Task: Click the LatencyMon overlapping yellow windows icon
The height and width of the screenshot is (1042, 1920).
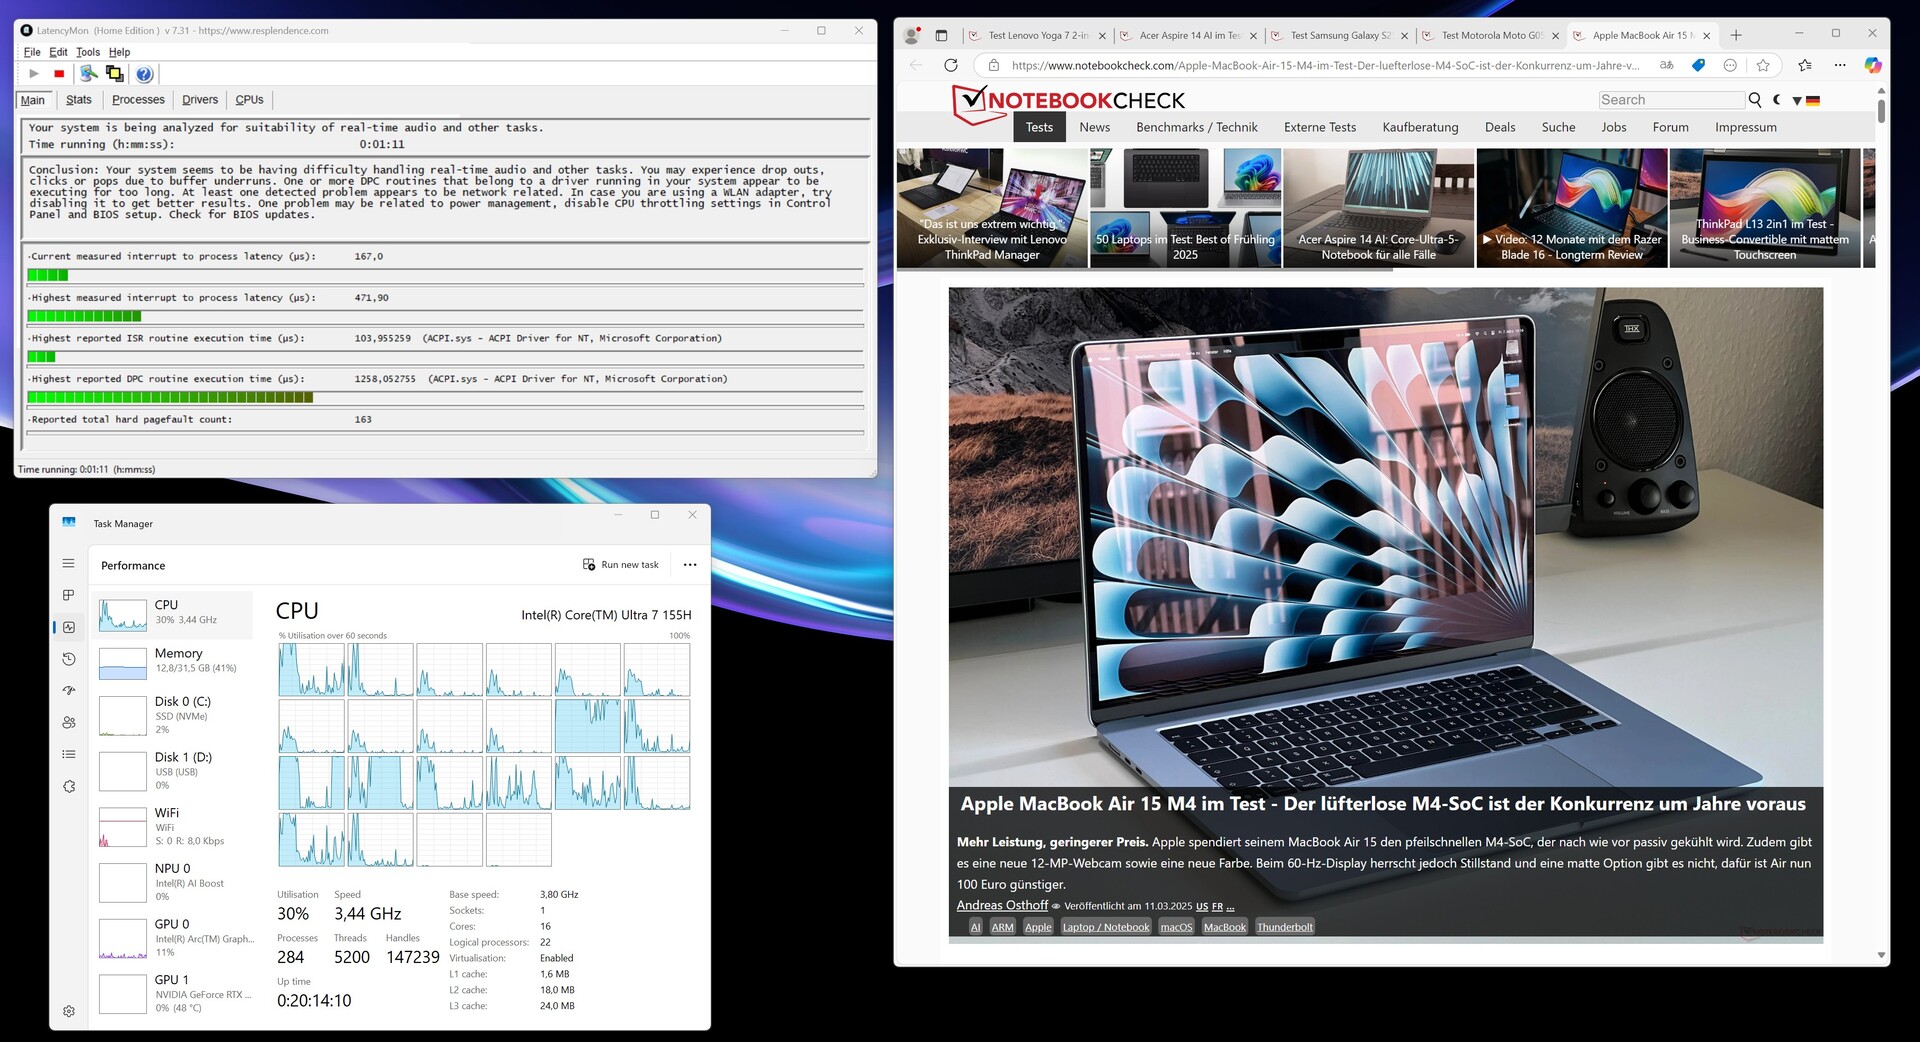Action: [x=115, y=74]
